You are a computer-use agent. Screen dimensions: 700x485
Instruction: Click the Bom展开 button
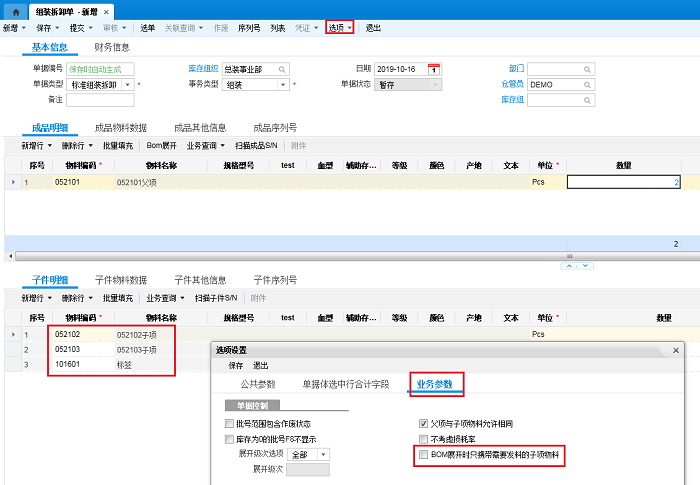pyautogui.click(x=162, y=145)
